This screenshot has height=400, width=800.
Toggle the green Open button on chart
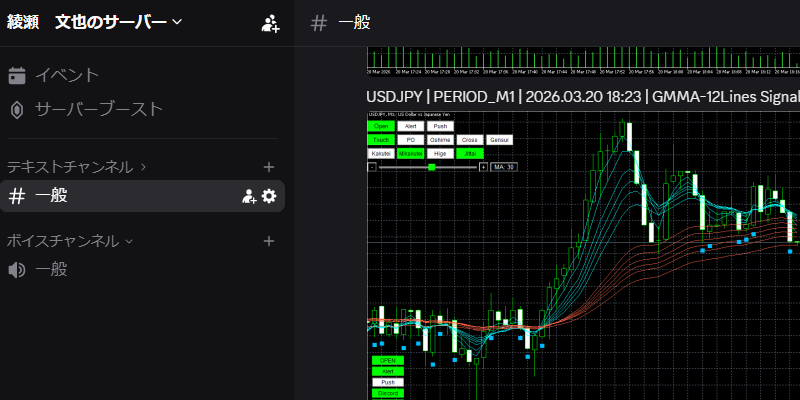tap(380, 126)
